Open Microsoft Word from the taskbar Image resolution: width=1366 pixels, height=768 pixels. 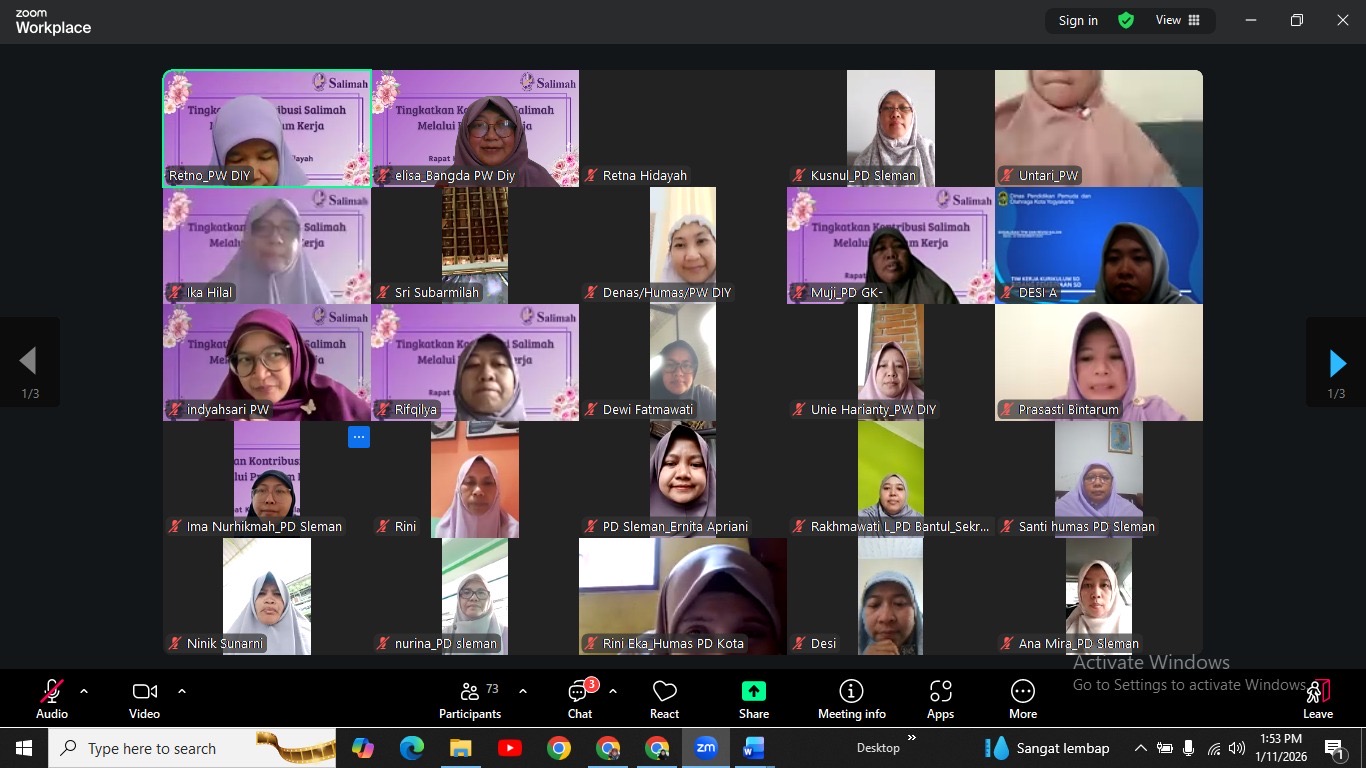(754, 748)
